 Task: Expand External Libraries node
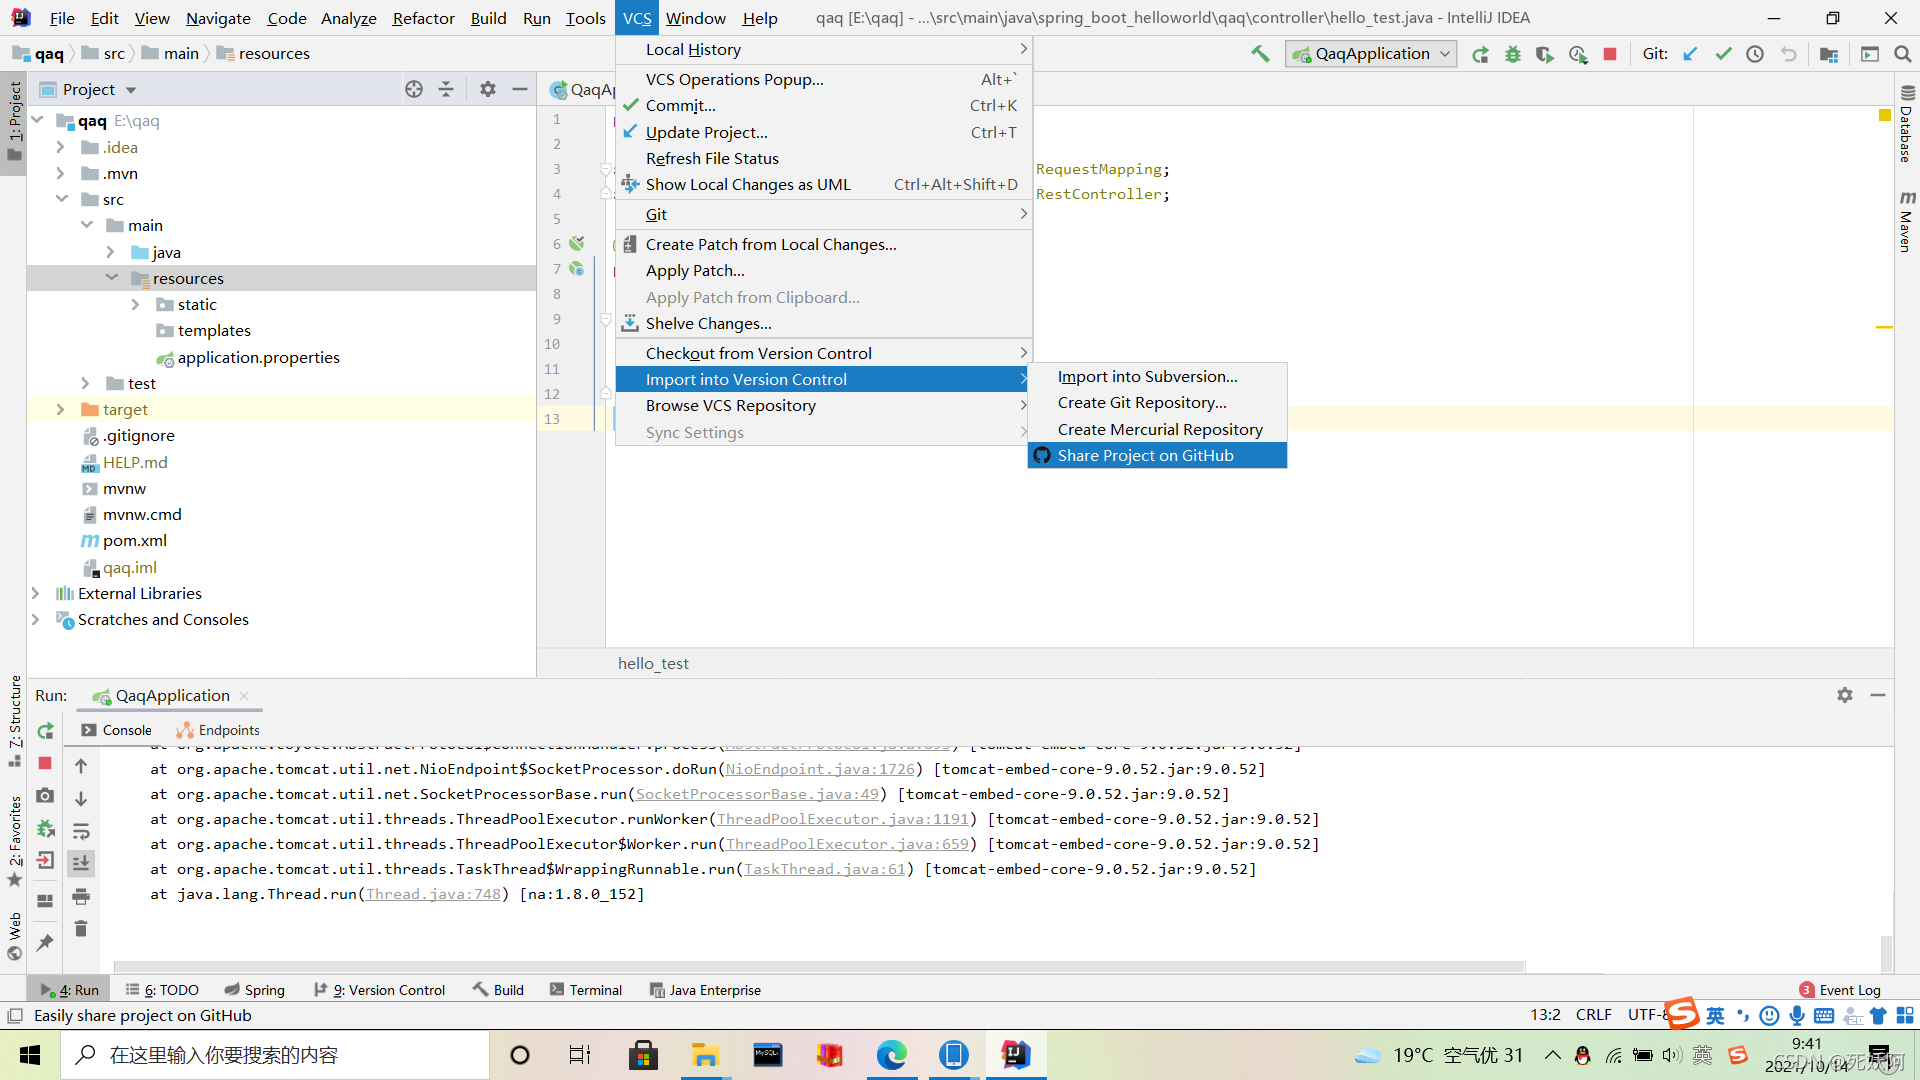pyautogui.click(x=36, y=593)
